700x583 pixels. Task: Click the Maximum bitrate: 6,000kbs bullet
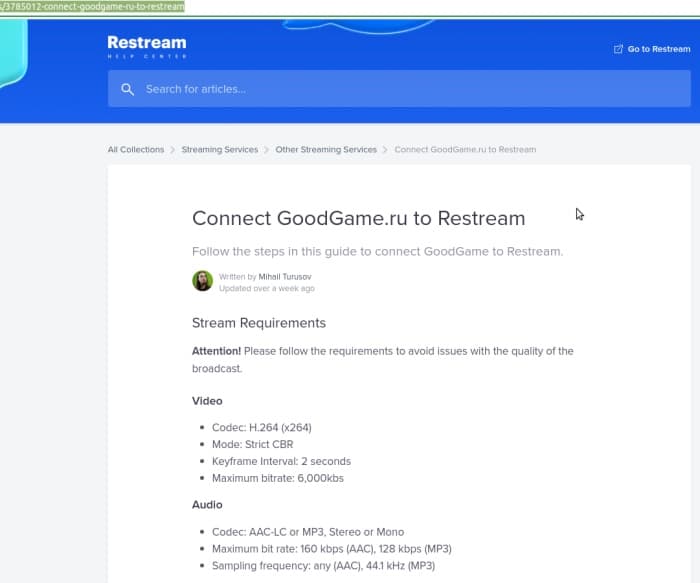coord(278,478)
